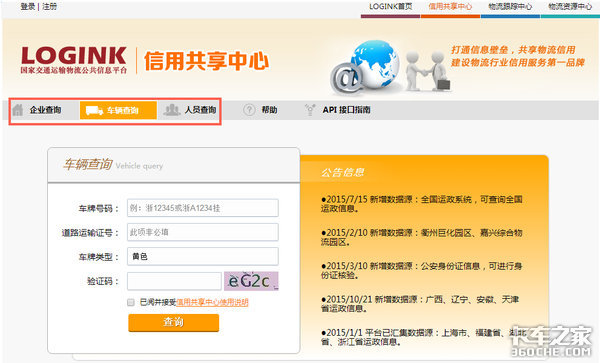
Task: Select the 人员查询 menu item
Action: click(x=201, y=110)
